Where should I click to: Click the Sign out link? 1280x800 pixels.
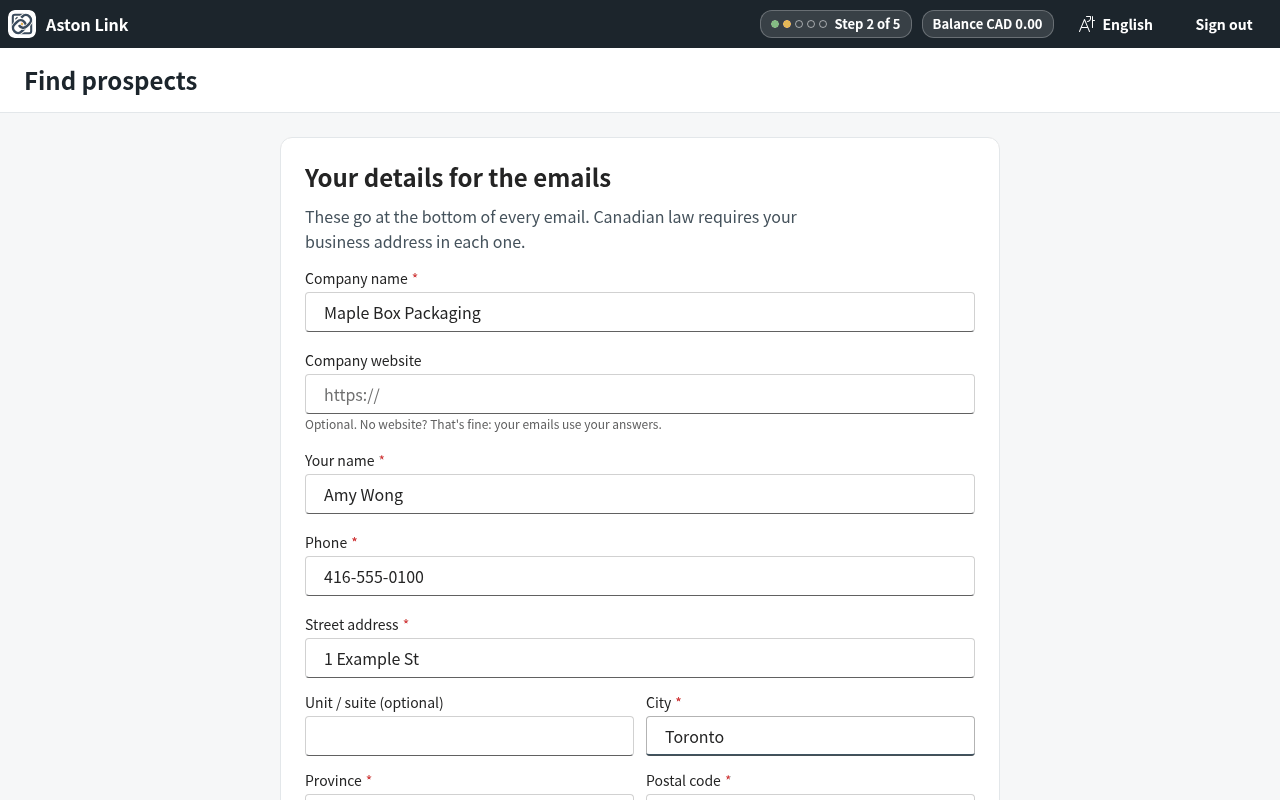point(1224,24)
